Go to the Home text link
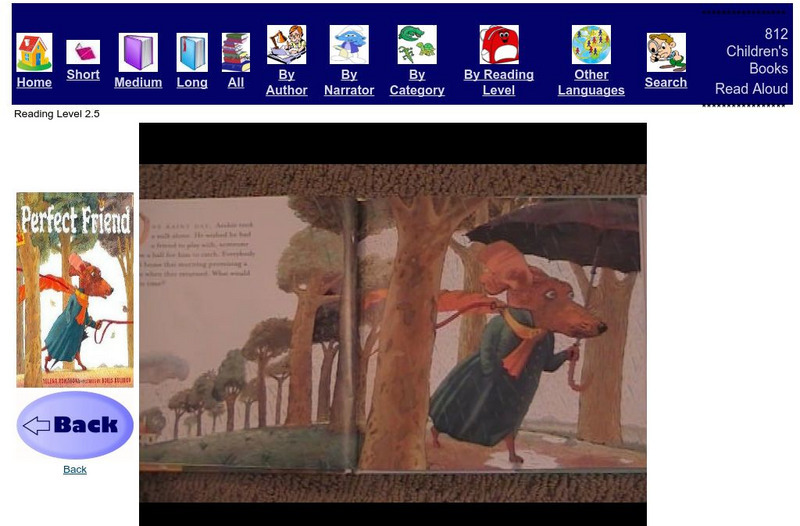800x526 pixels. click(34, 83)
